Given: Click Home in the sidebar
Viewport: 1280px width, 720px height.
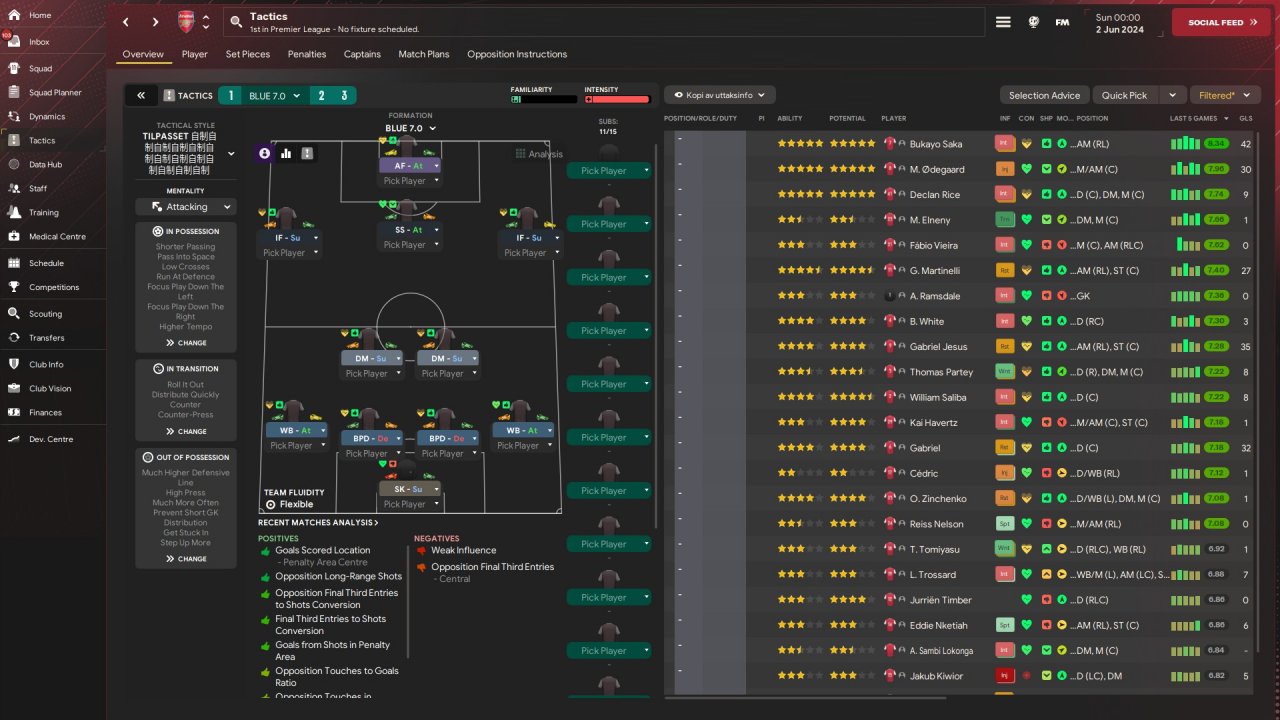Looking at the screenshot, I should (x=40, y=15).
